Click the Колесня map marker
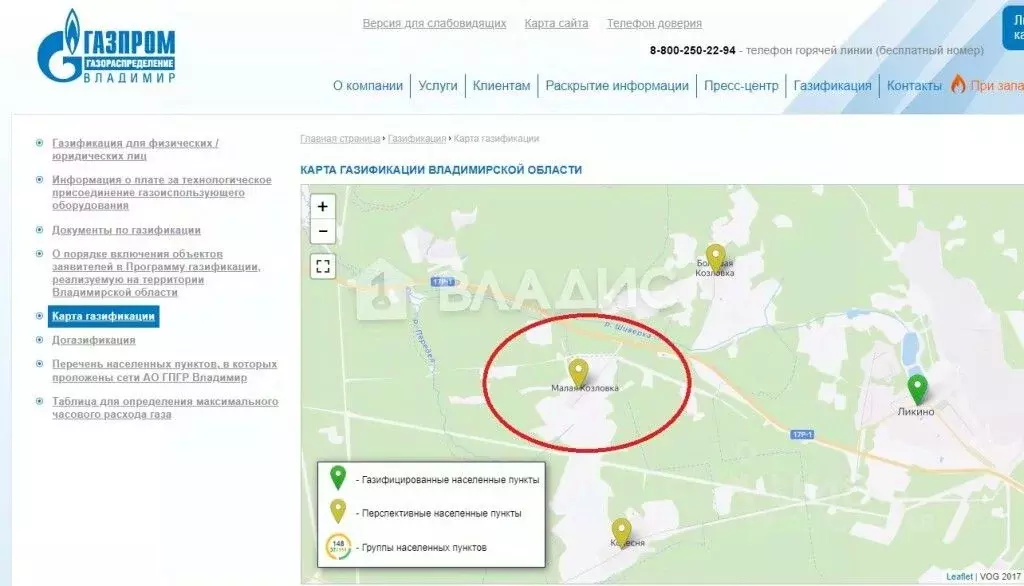The image size is (1024, 586). pos(621,532)
